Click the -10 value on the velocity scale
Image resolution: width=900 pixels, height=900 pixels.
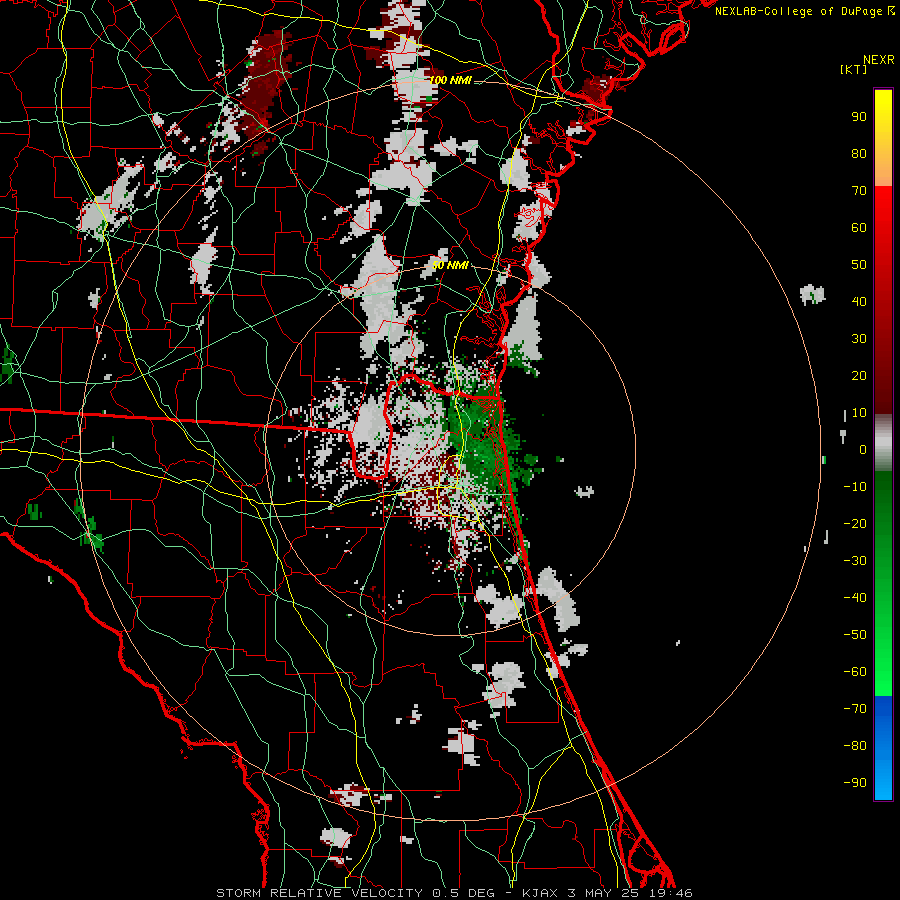pos(855,487)
